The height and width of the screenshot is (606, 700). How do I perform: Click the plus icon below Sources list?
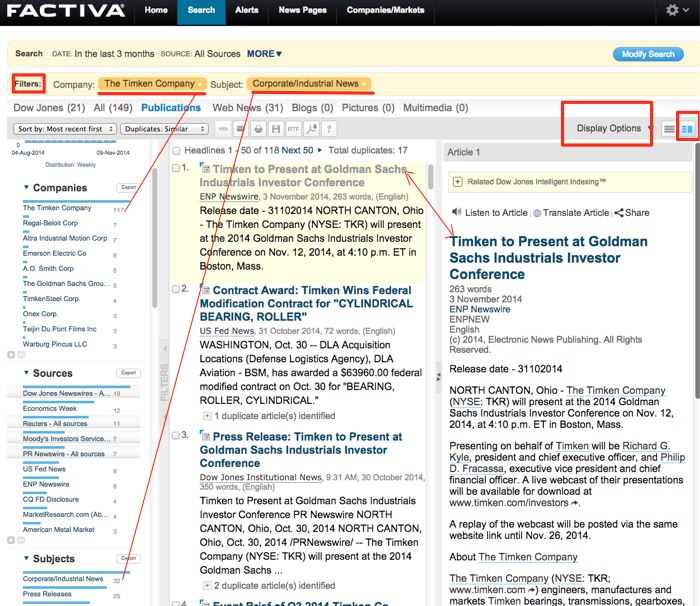(x=11, y=540)
